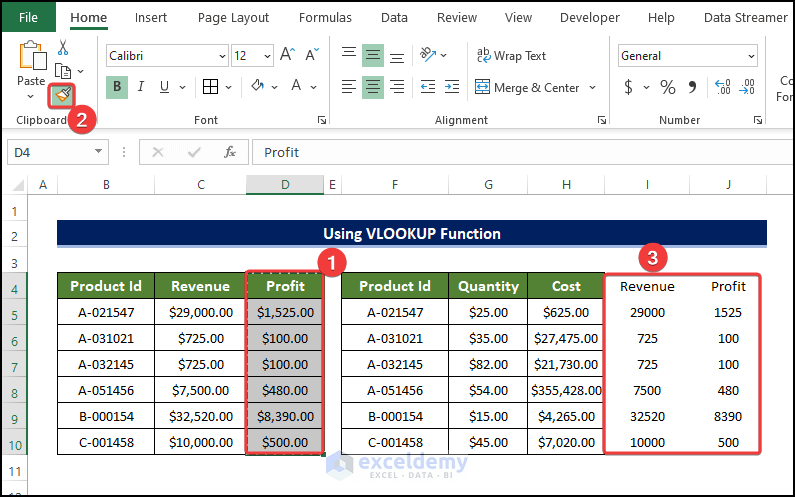Align text left
Screen dimensions: 795x497
pyautogui.click(x=349, y=87)
